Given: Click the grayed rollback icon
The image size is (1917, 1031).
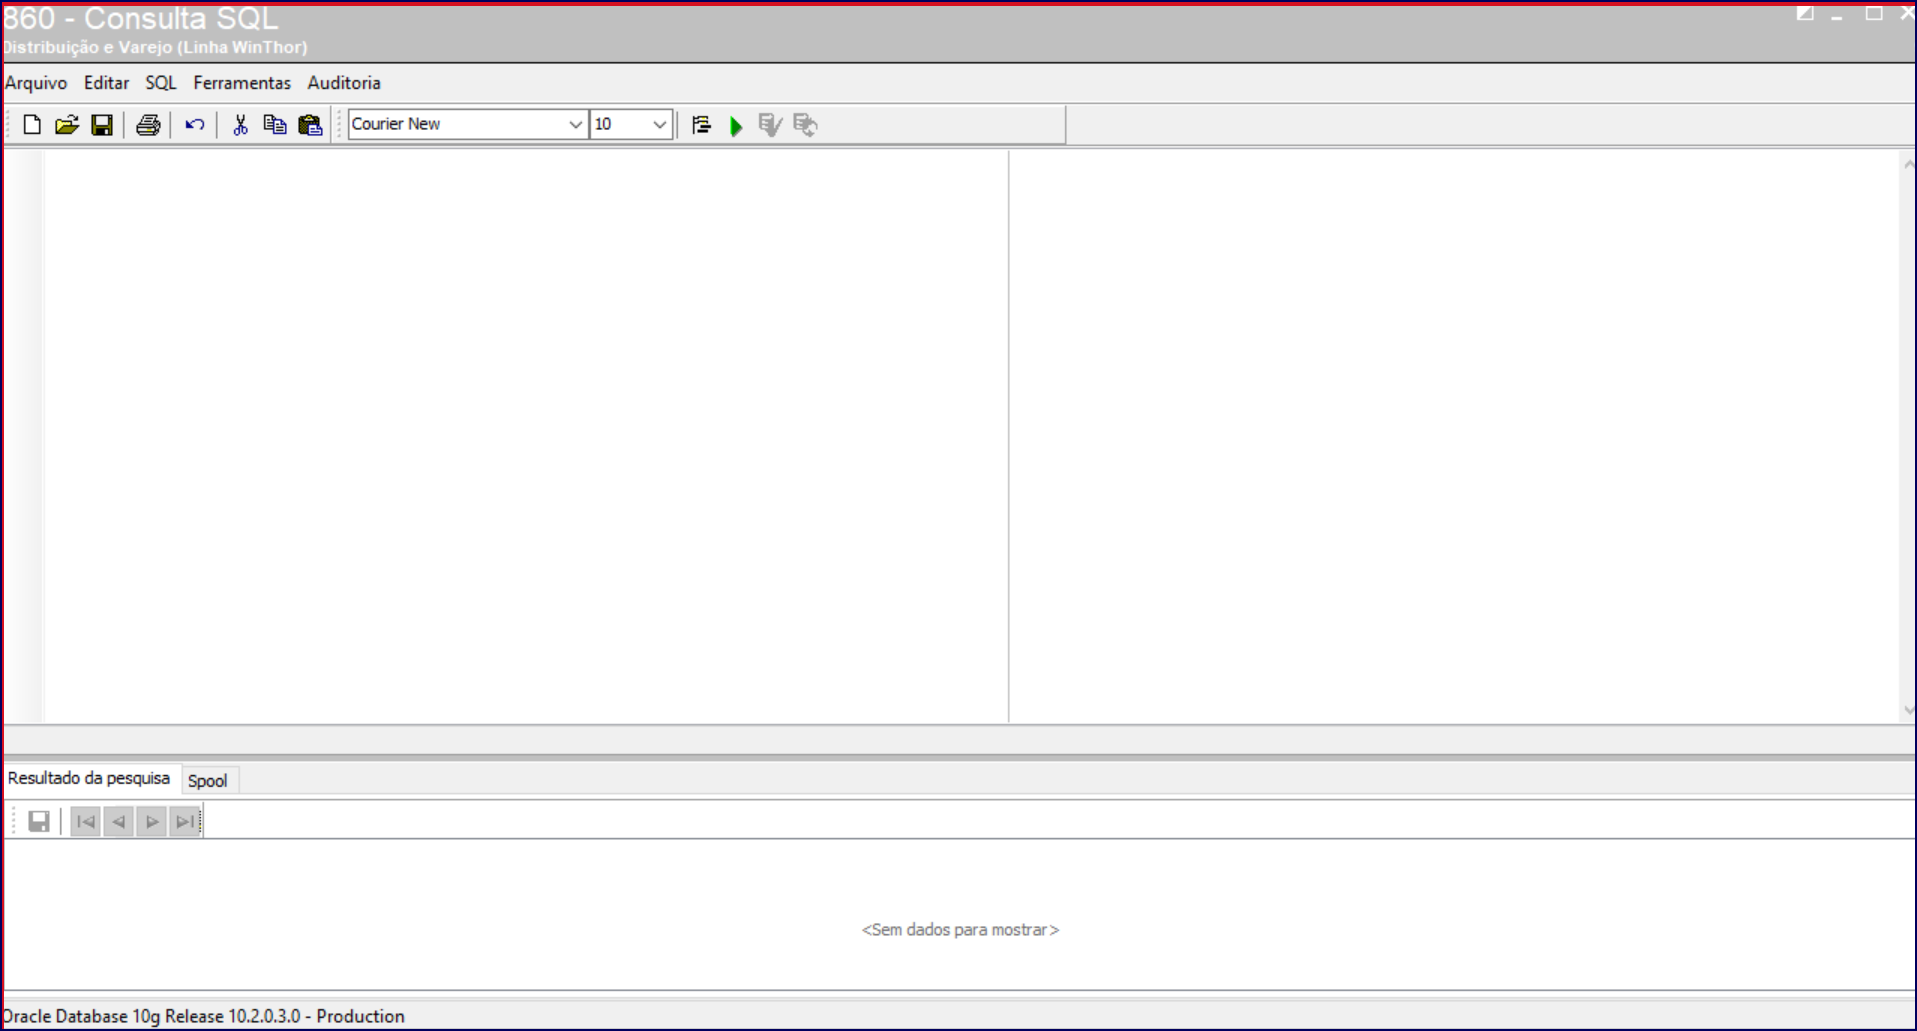Looking at the screenshot, I should 805,125.
